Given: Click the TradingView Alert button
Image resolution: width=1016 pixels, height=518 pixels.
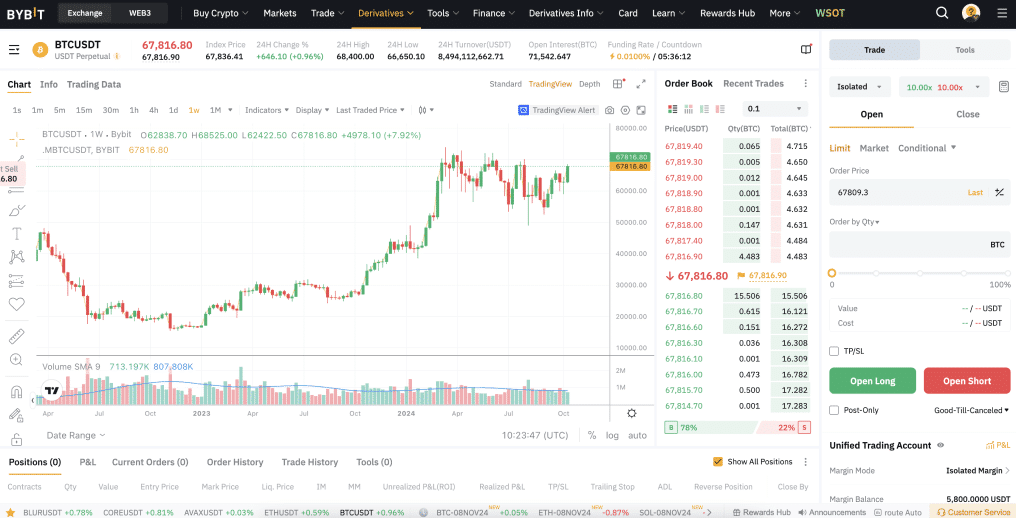Looking at the screenshot, I should (557, 110).
